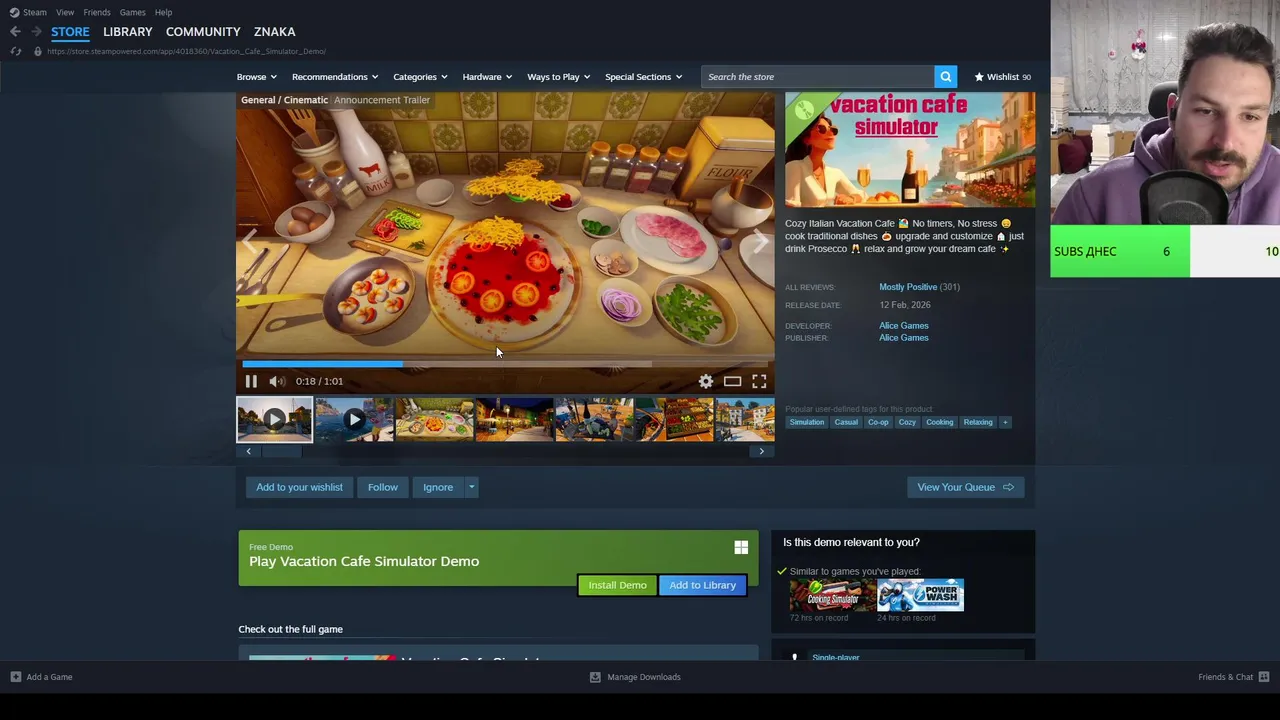1280x720 pixels.
Task: Open the Mostly Positive reviews link
Action: [908, 287]
